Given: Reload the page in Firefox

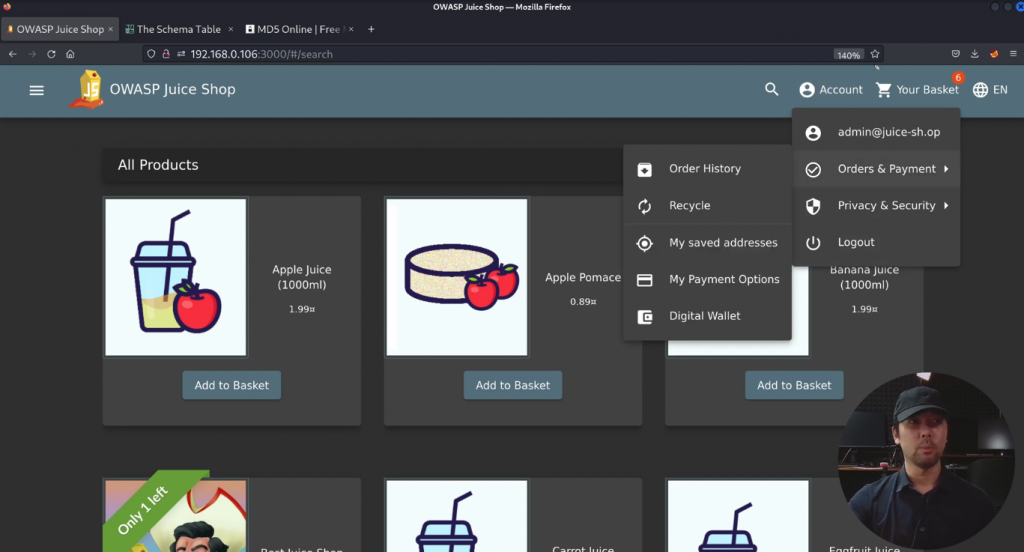Looking at the screenshot, I should (51, 54).
